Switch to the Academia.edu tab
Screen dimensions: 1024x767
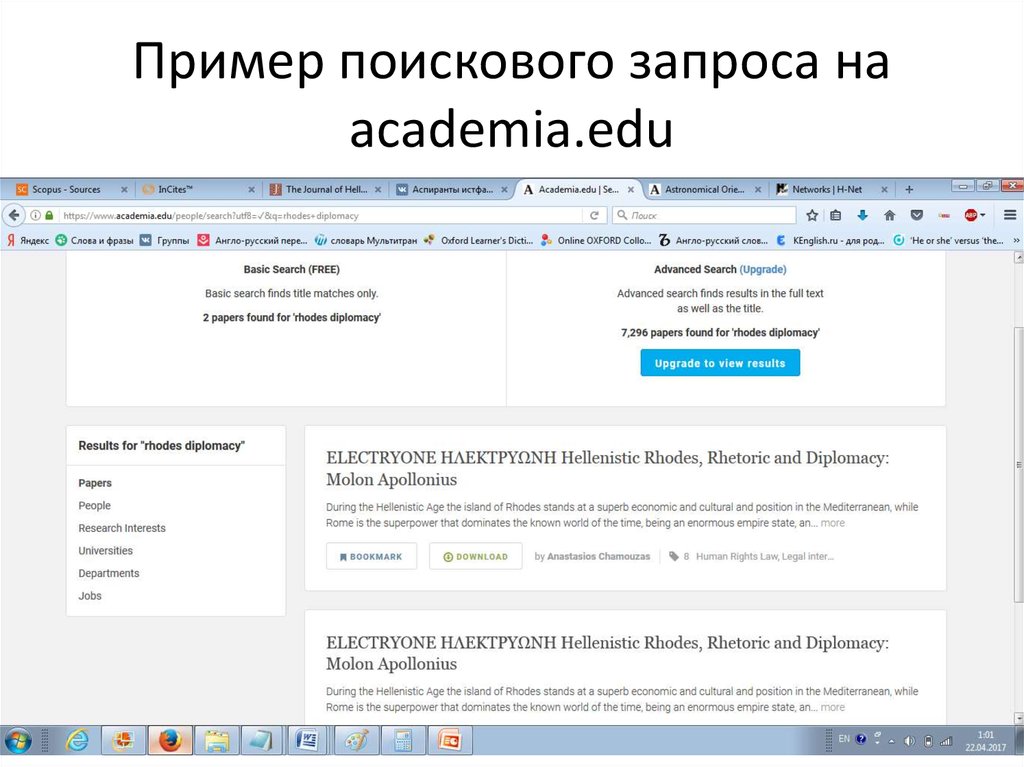575,188
